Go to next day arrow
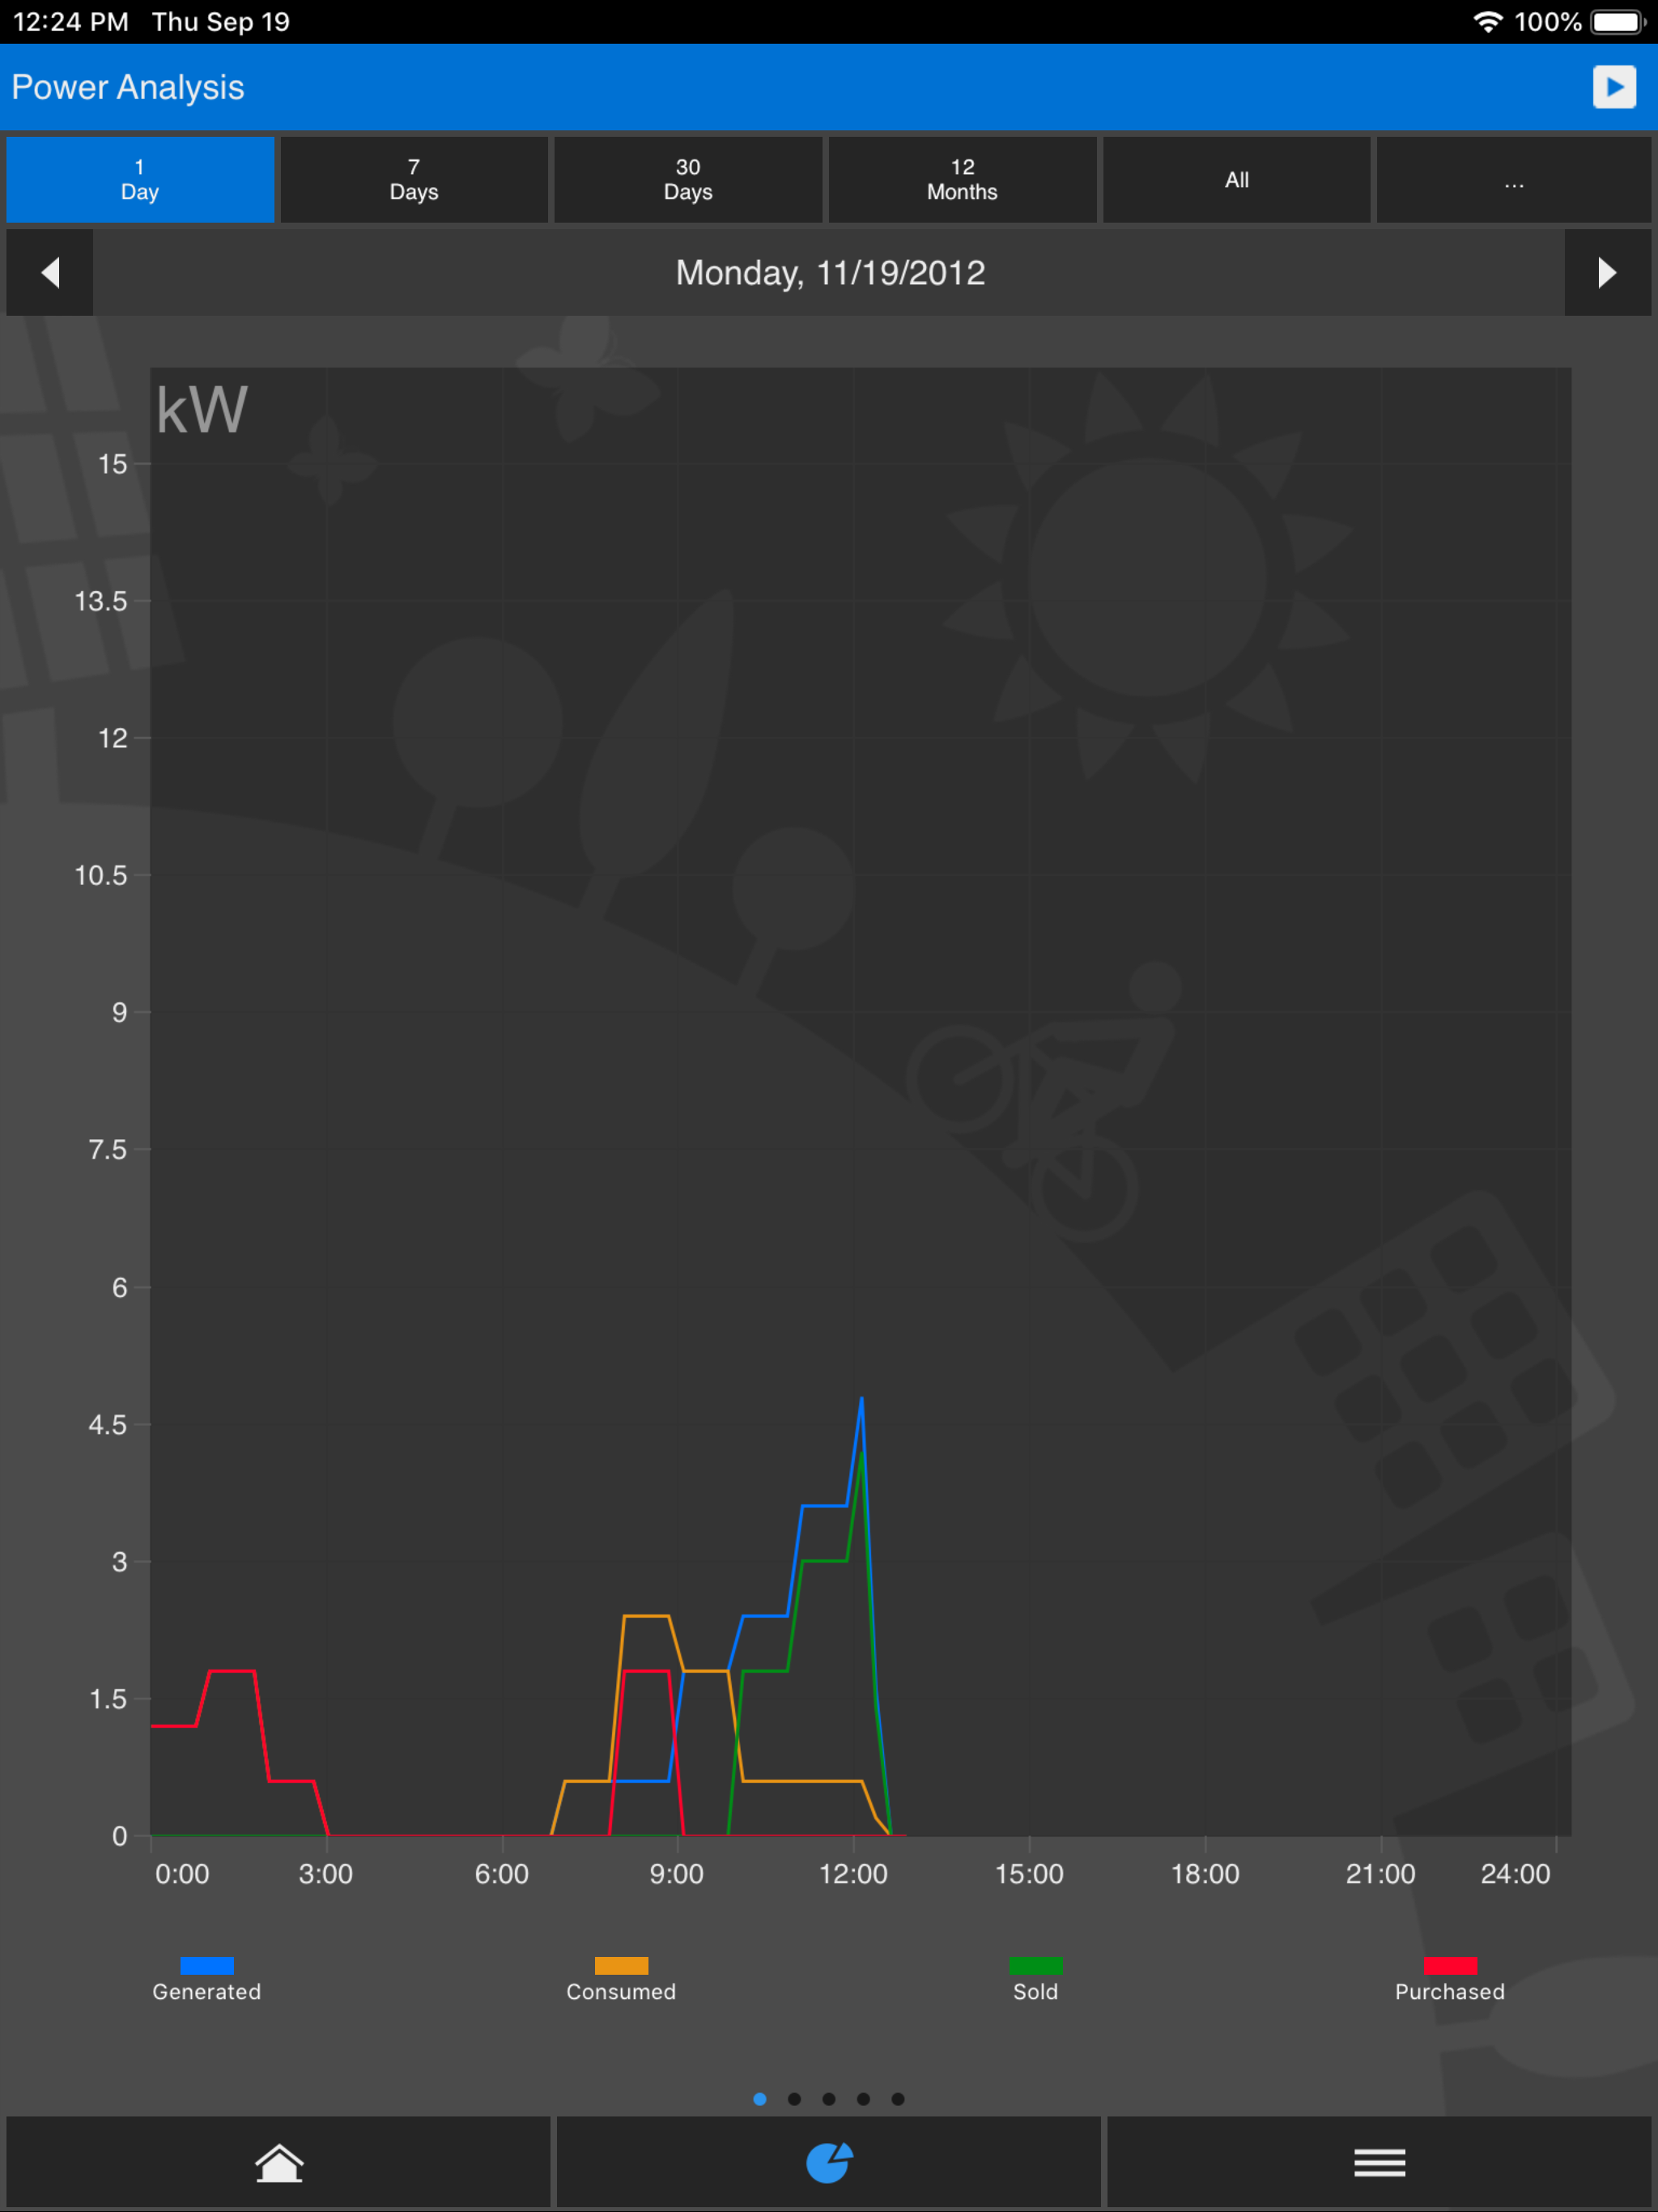Image resolution: width=1658 pixels, height=2212 pixels. point(1607,273)
